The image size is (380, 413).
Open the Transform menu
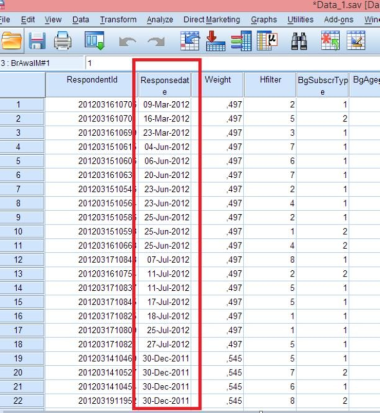tap(118, 20)
